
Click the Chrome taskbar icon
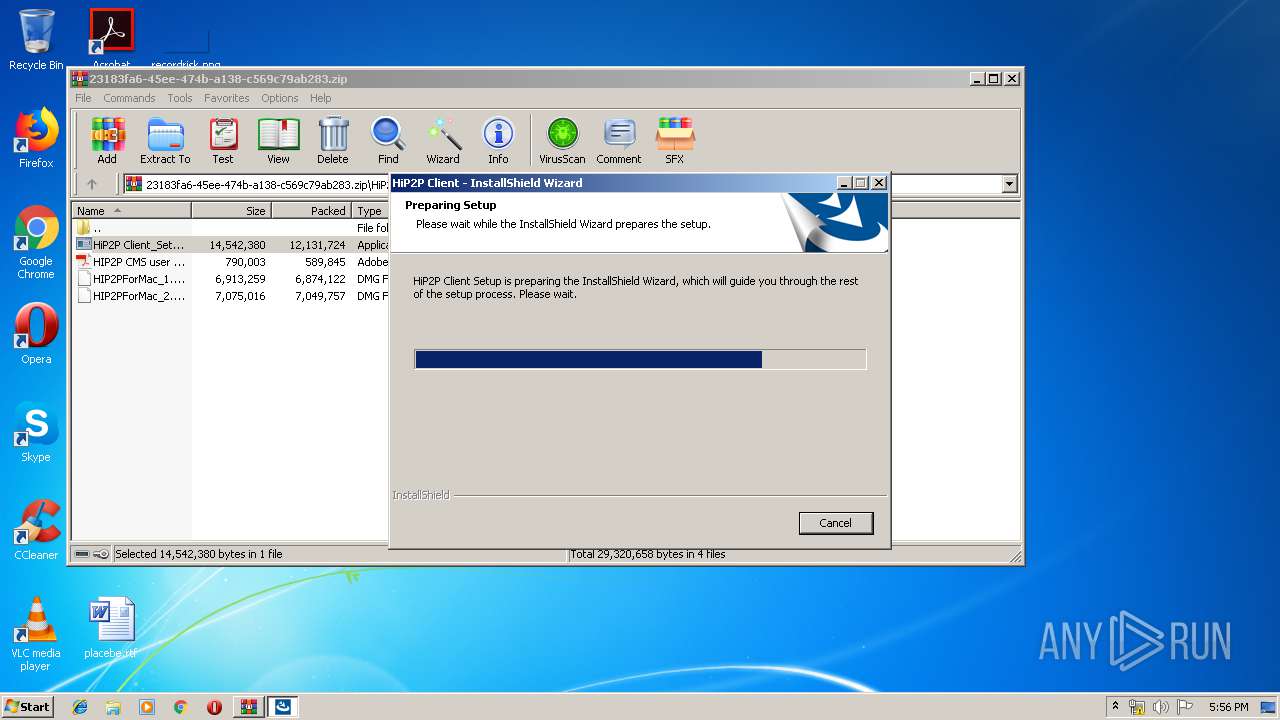(181, 707)
